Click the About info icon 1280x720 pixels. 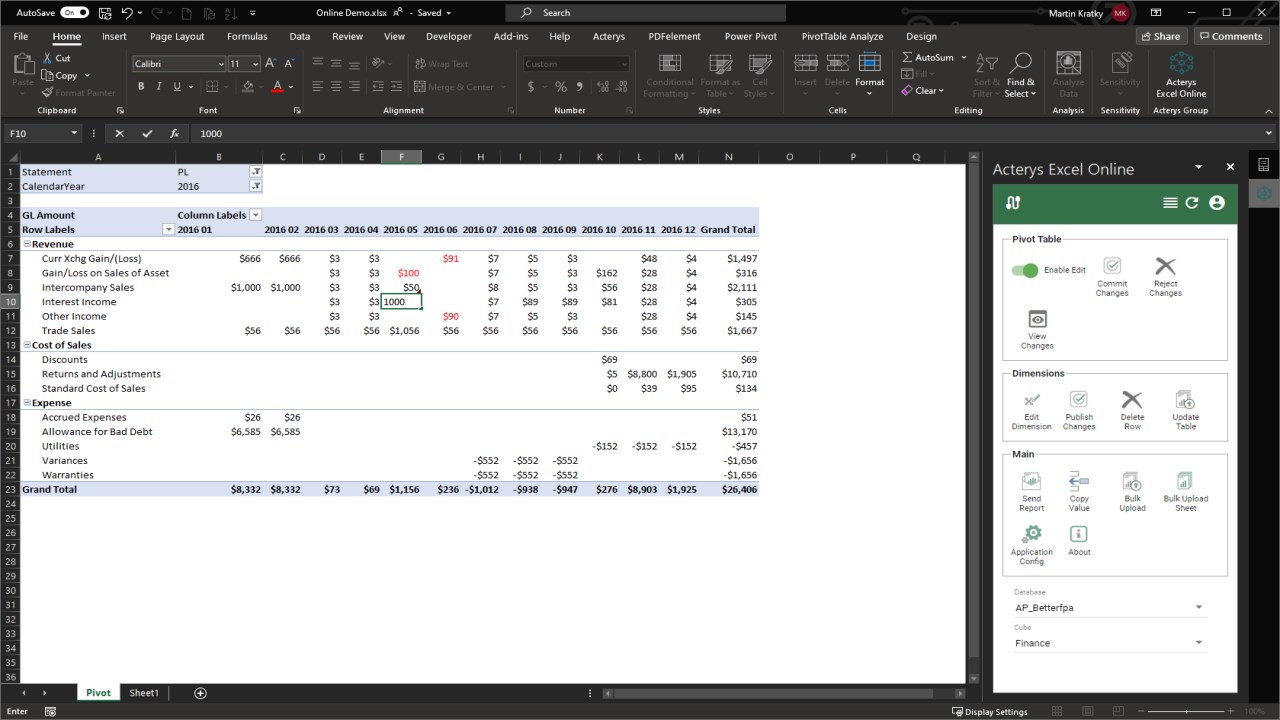click(1079, 534)
